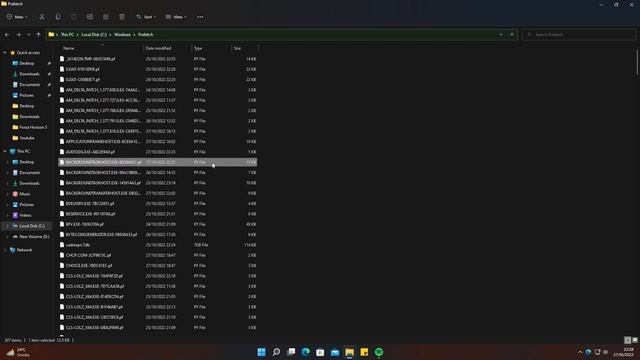Expand the Network tree node

click(5, 250)
